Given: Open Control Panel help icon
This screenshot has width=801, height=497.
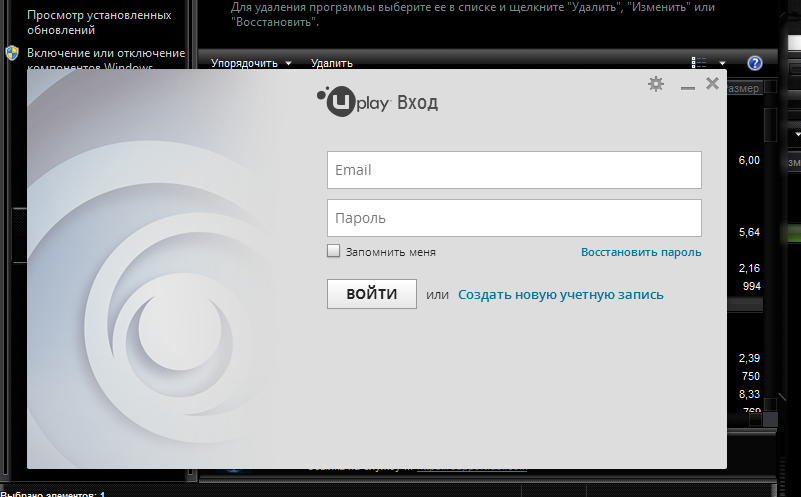Looking at the screenshot, I should click(x=755, y=63).
